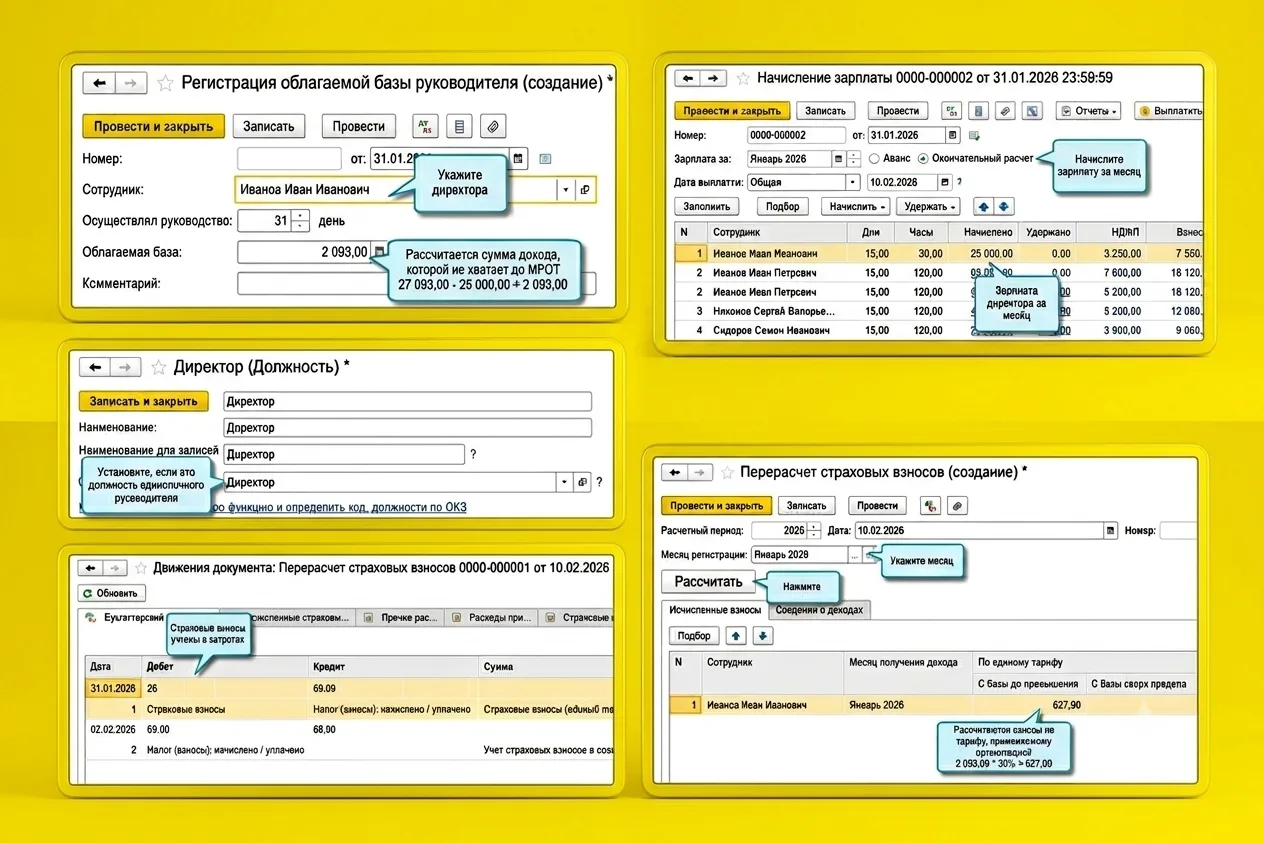
Task: Open the Отчеты dropdown in Начисление зарплаты
Action: pos(1088,111)
